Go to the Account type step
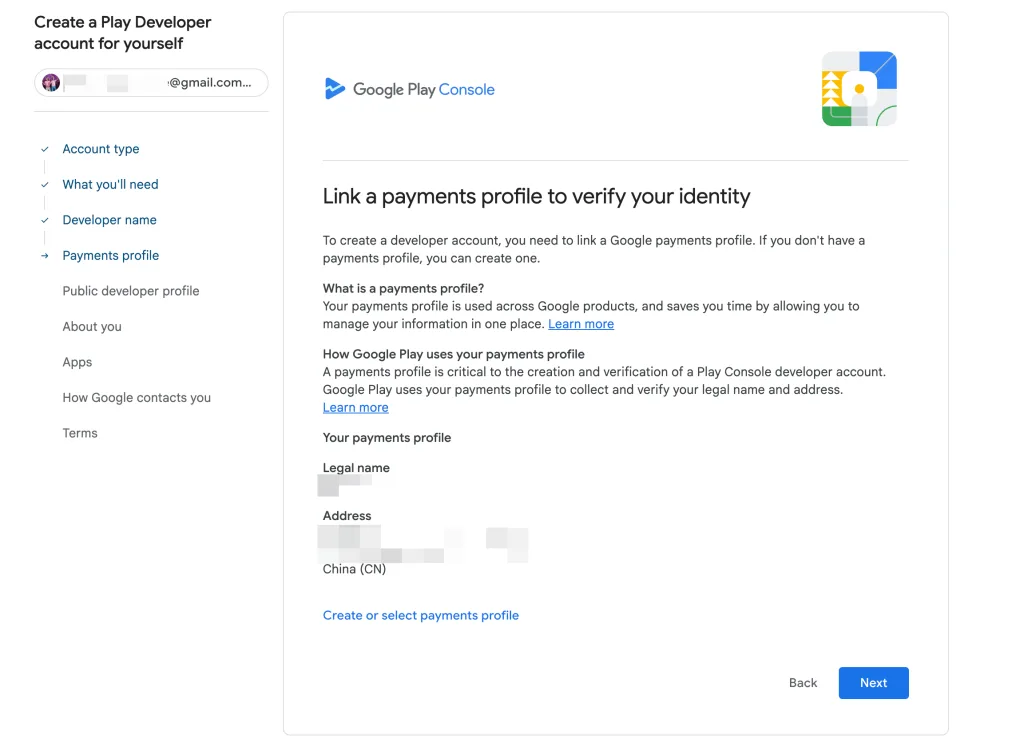Image resolution: width=1024 pixels, height=755 pixels. pos(101,149)
